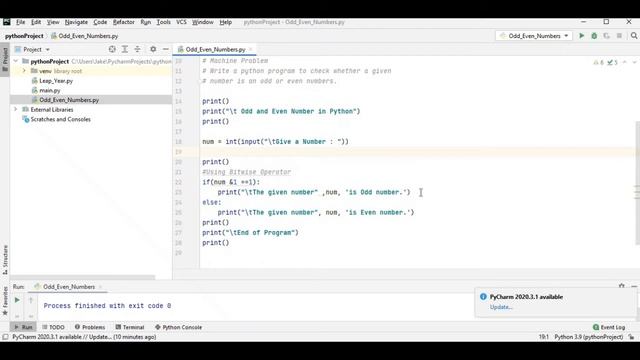Click the 19:1 cursor position indicator
Screen dimensions: 640x360
pos(544,337)
